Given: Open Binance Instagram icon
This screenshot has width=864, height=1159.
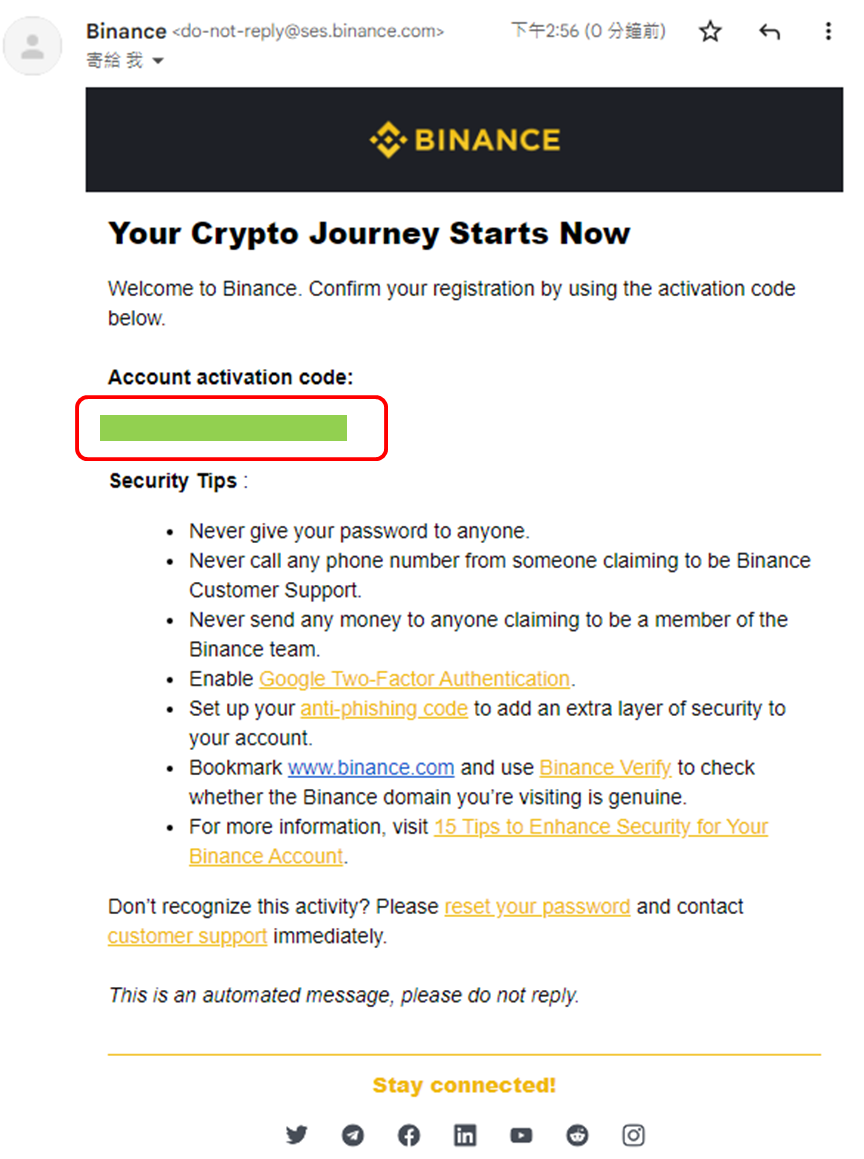Looking at the screenshot, I should coord(633,1135).
